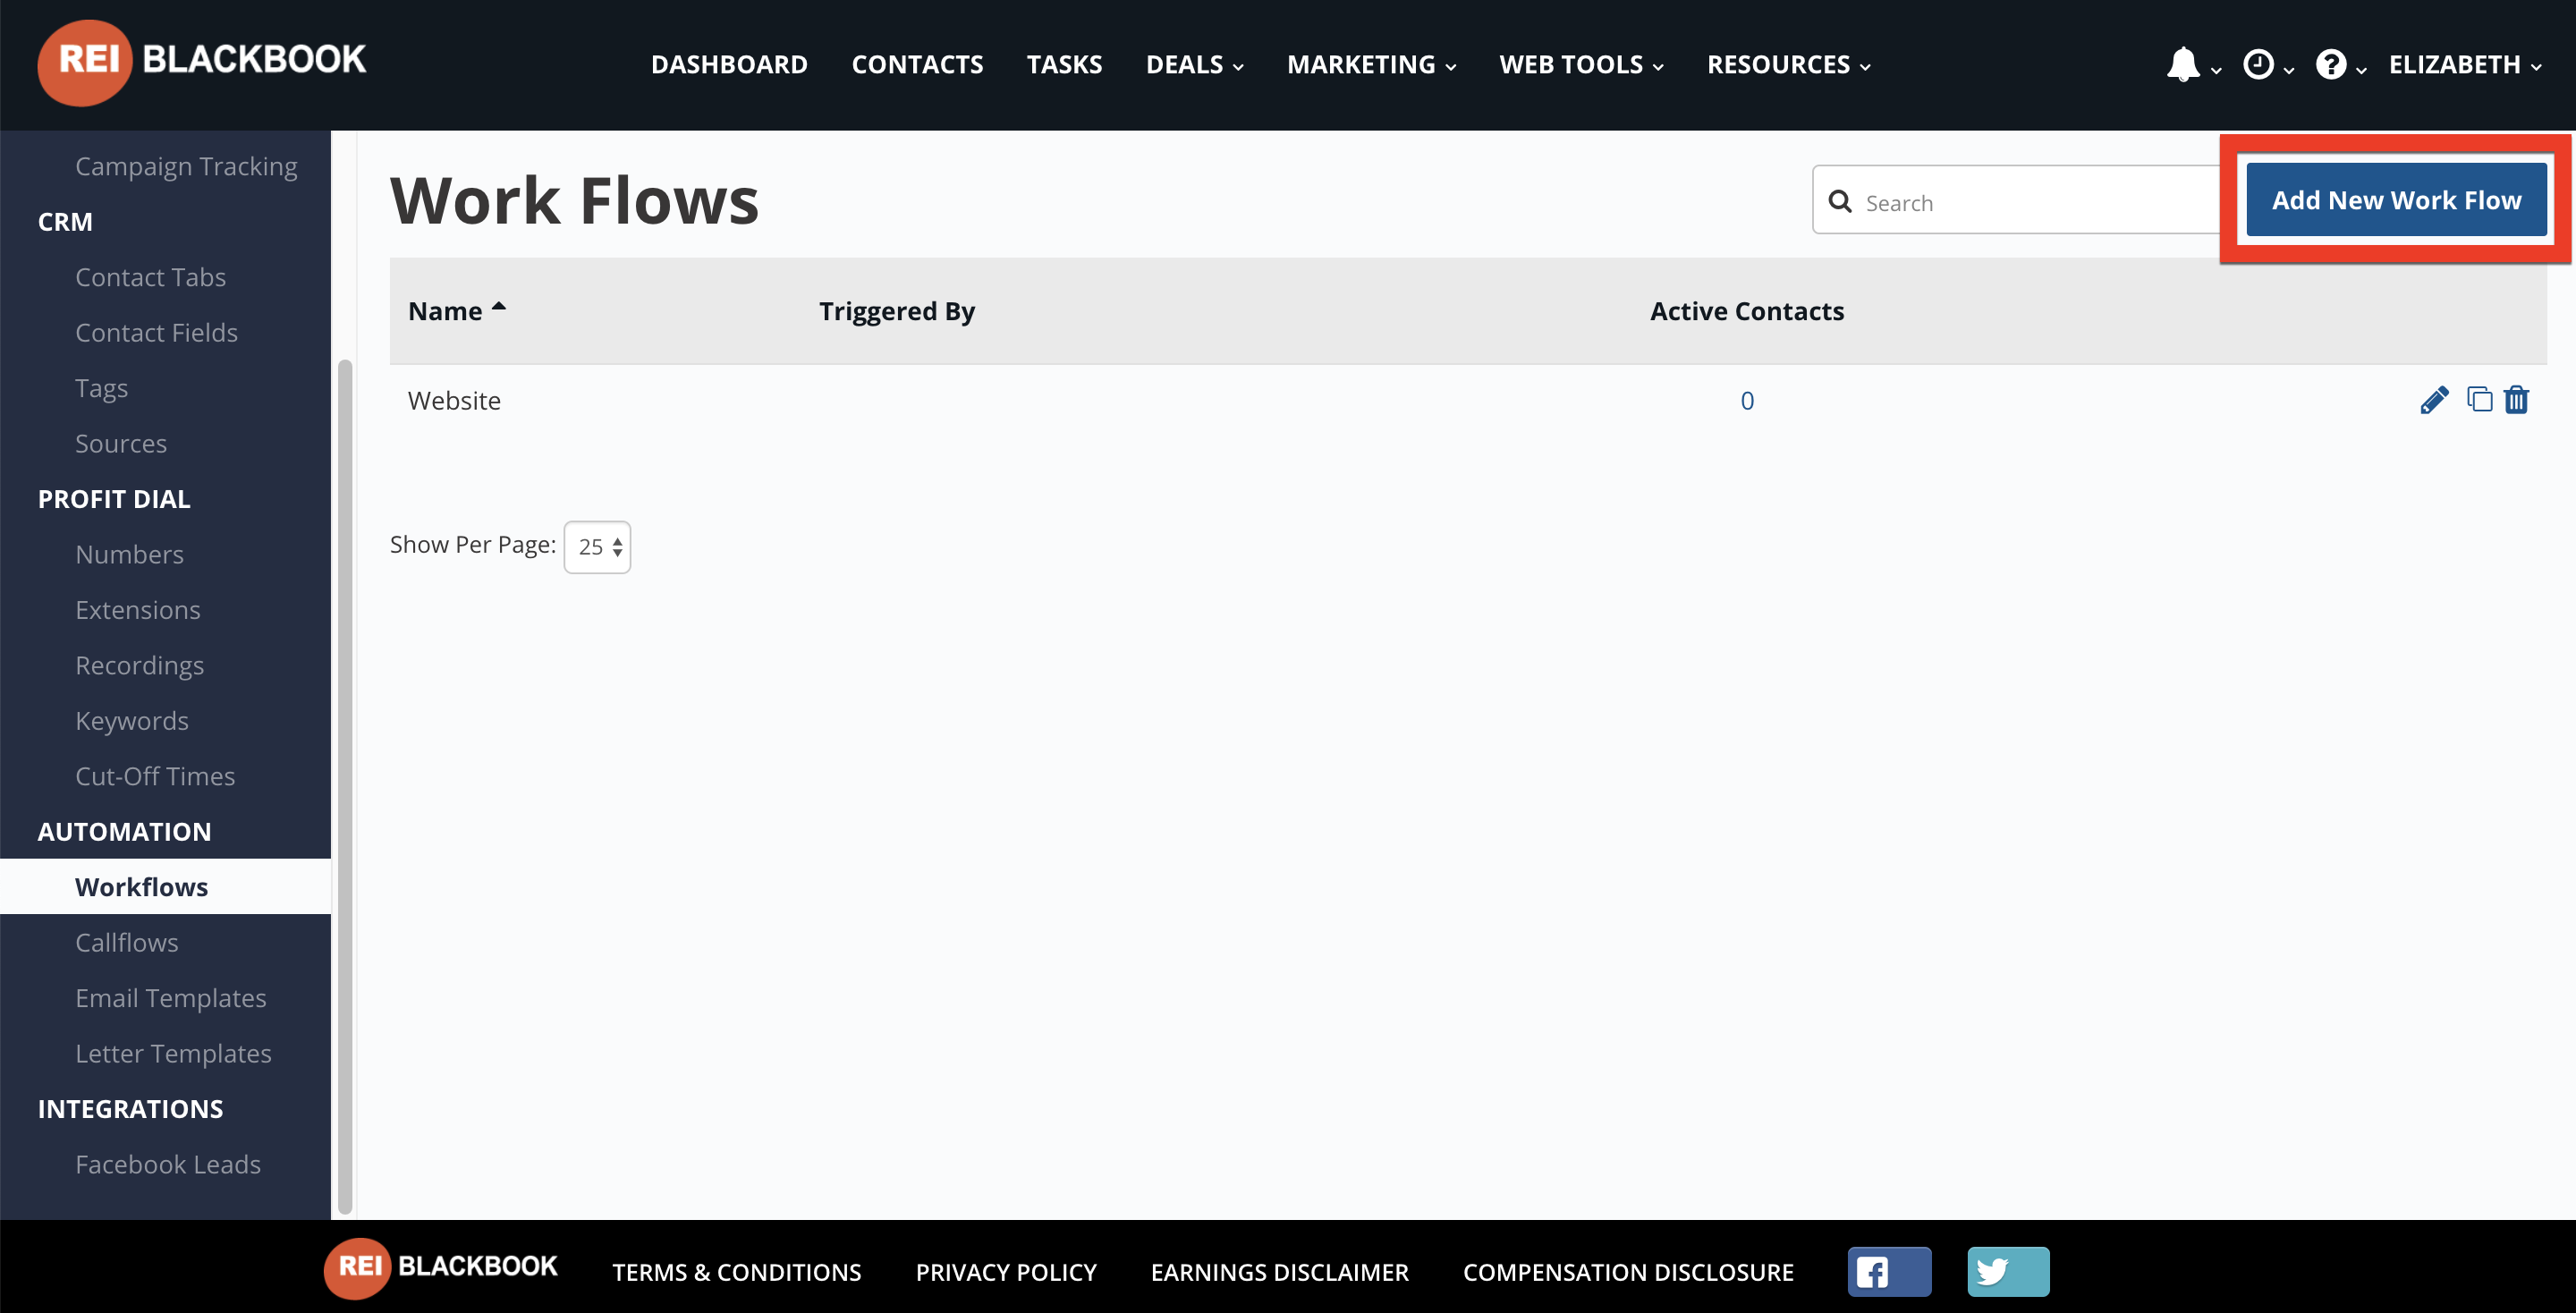The image size is (2576, 1313).
Task: Click the Active Contacts column header
Action: (1747, 311)
